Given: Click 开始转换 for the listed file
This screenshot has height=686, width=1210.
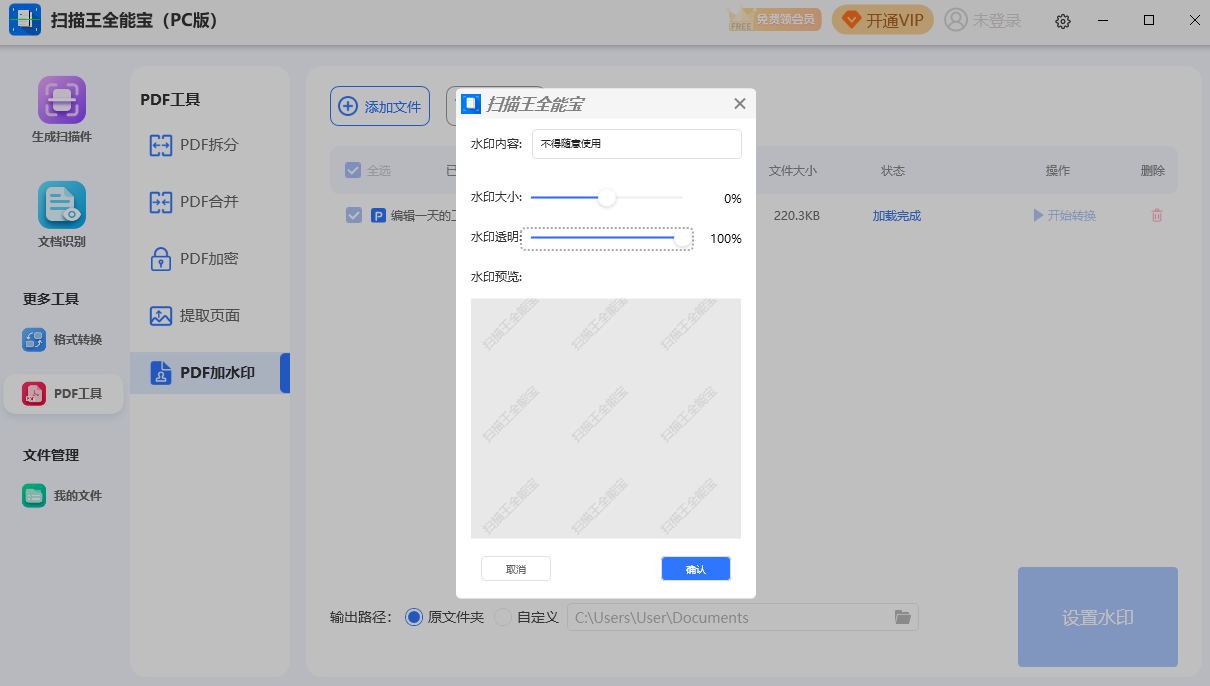Looking at the screenshot, I should [1064, 215].
